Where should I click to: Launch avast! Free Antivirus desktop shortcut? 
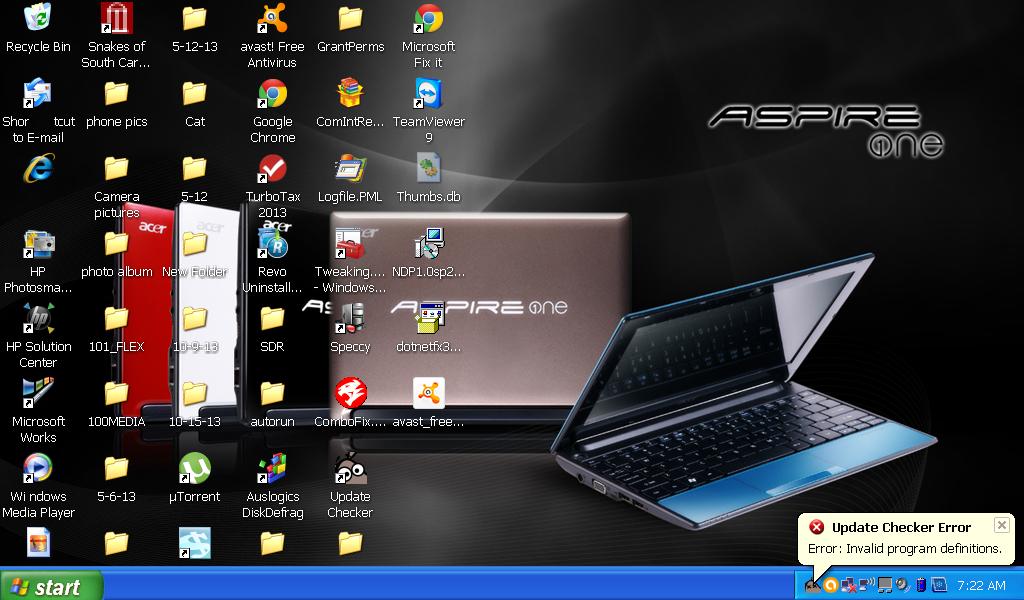[272, 18]
